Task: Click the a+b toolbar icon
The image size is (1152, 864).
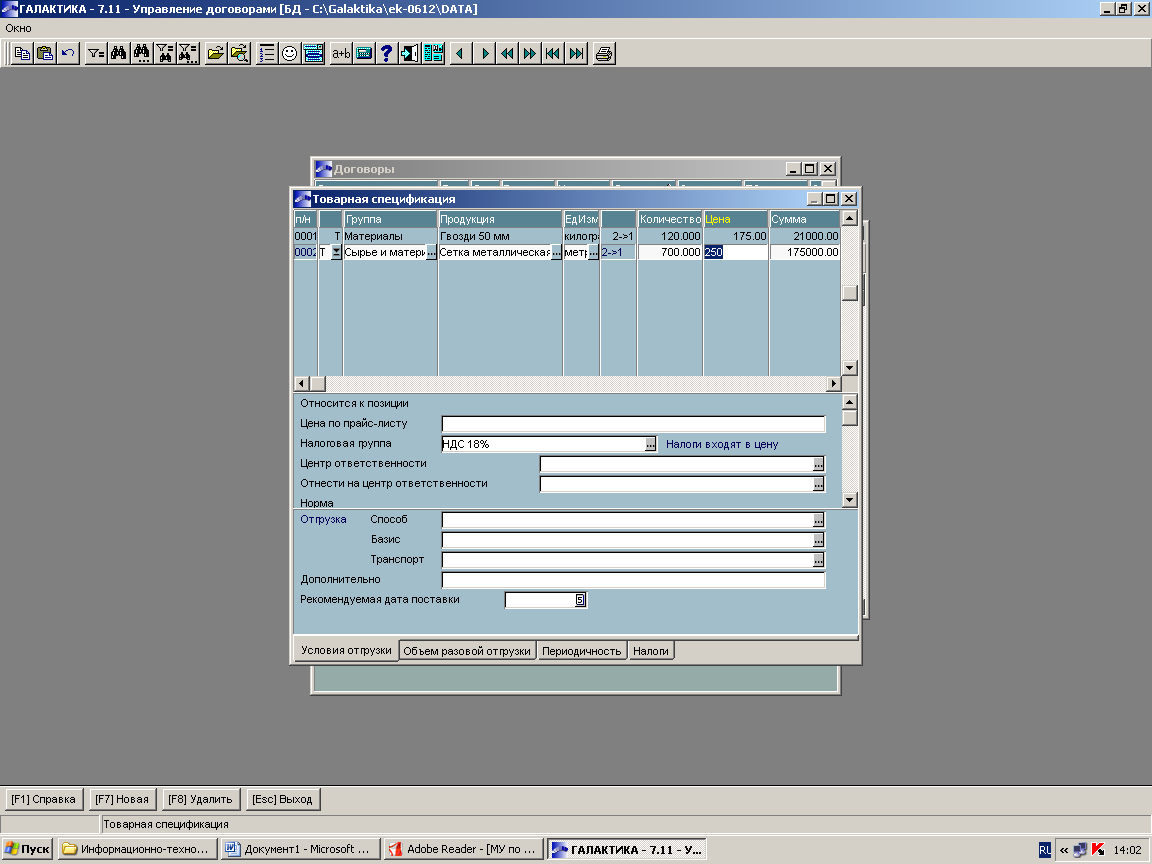Action: tap(341, 54)
